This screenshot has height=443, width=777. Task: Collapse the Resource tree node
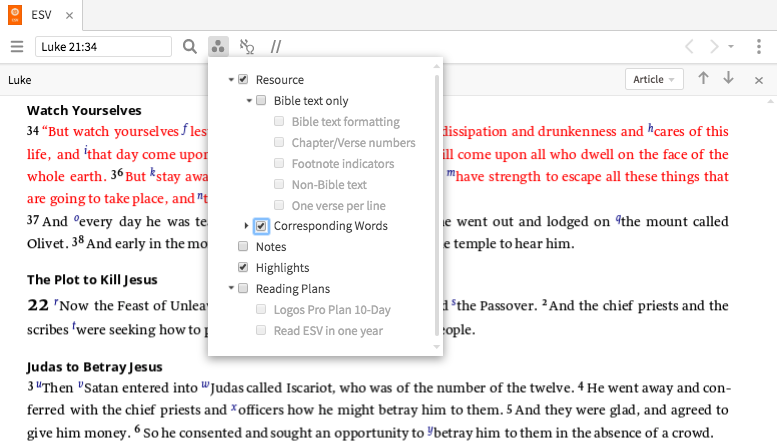[x=231, y=79]
